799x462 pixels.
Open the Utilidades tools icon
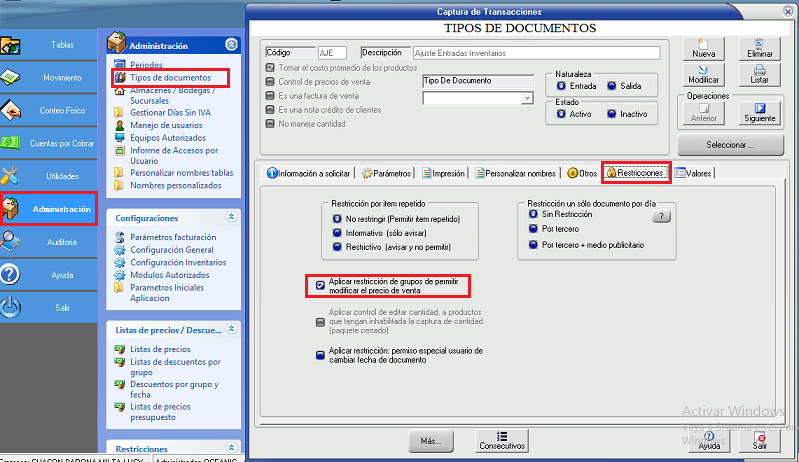13,176
